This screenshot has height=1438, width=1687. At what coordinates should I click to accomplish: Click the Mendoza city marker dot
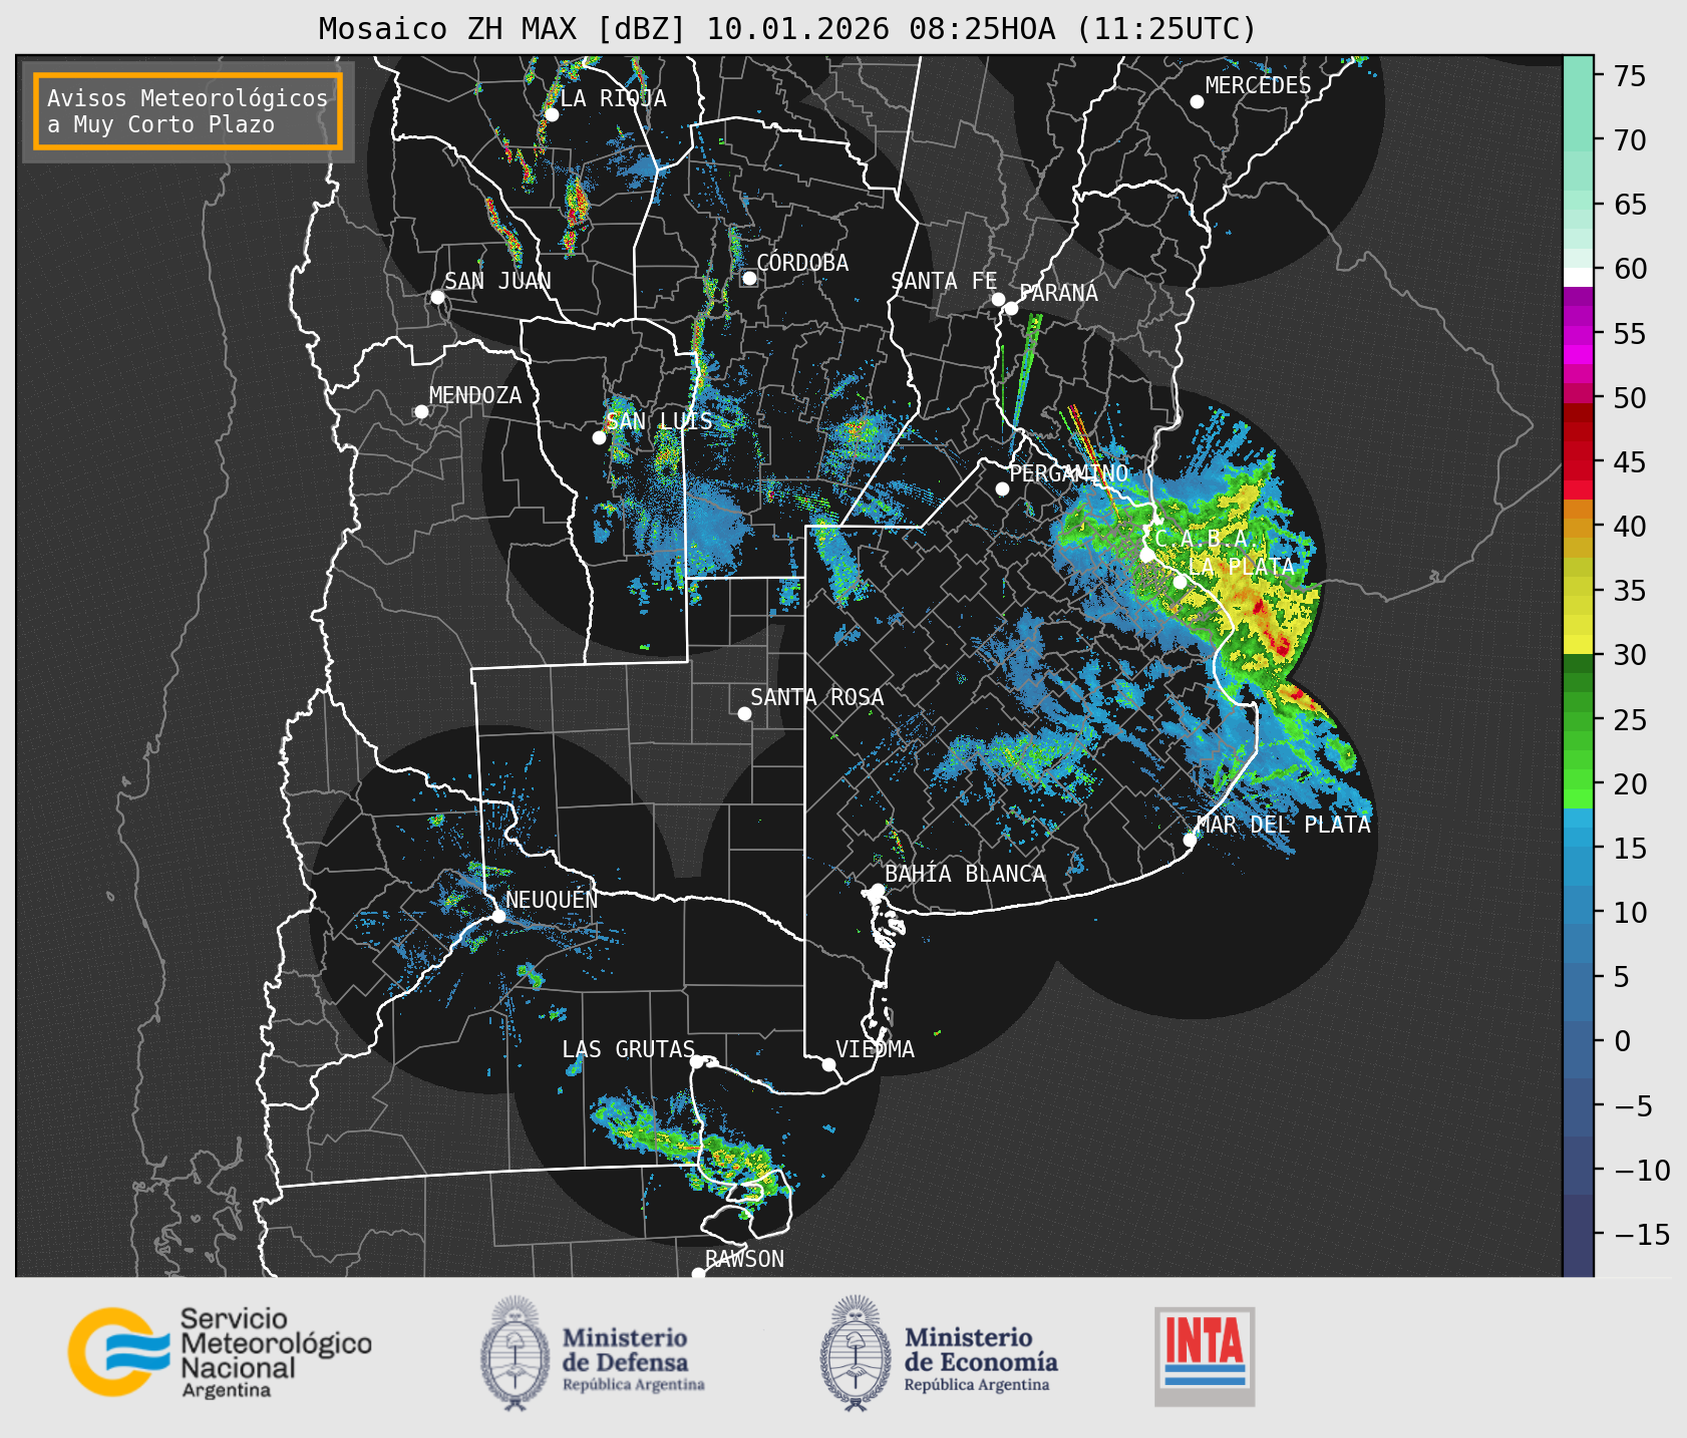click(x=421, y=412)
